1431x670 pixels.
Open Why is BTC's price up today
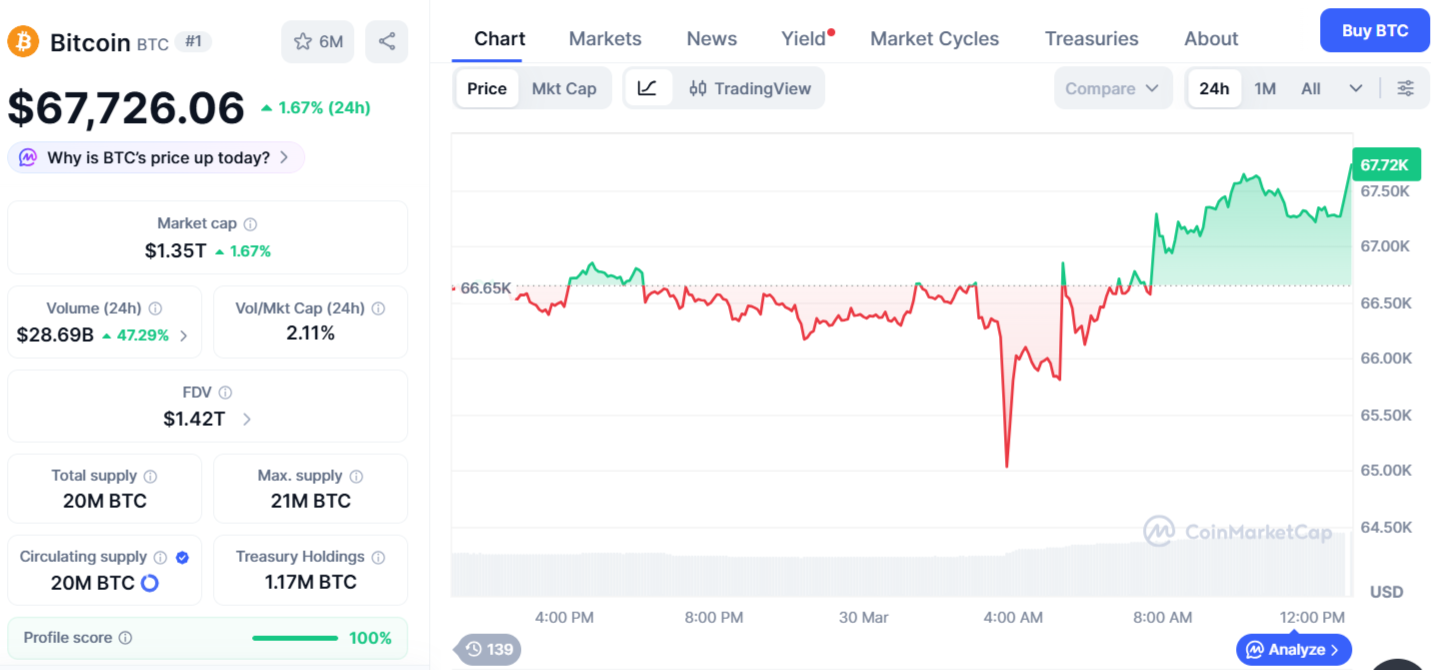click(x=155, y=157)
